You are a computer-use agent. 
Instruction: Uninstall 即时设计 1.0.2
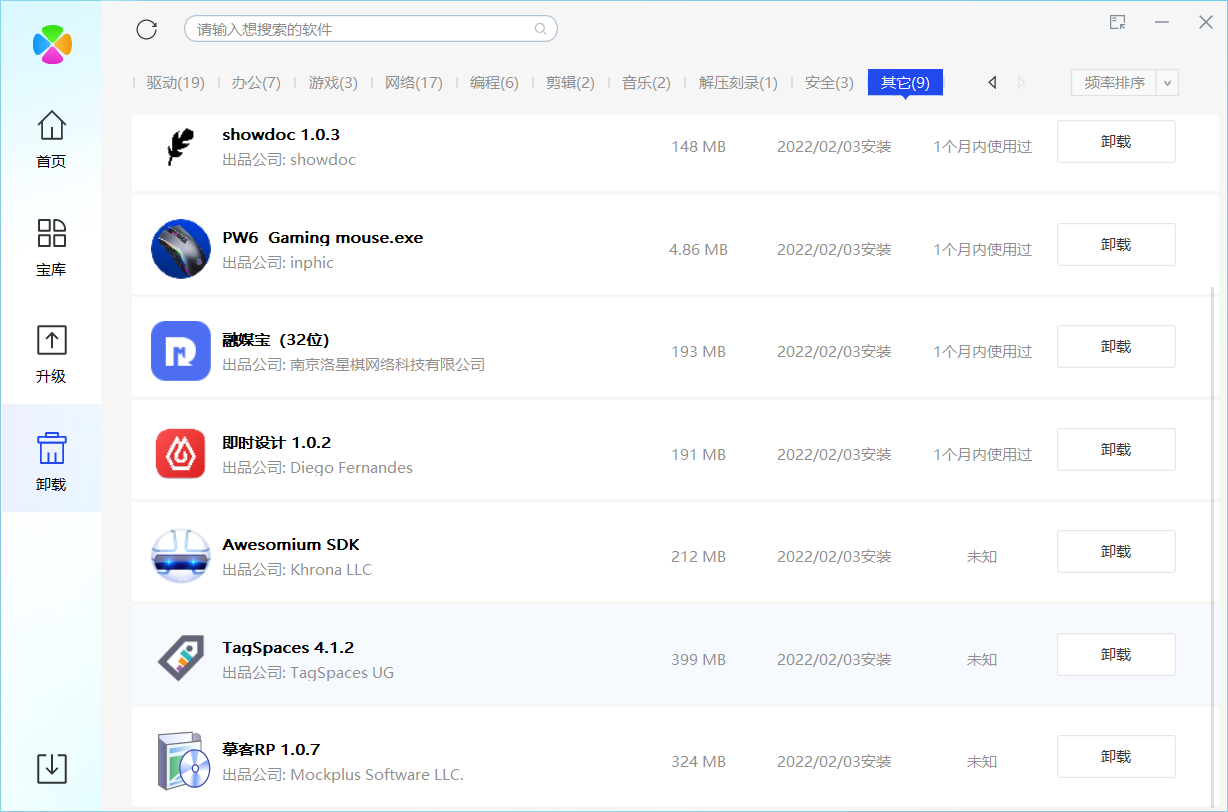tap(1116, 449)
